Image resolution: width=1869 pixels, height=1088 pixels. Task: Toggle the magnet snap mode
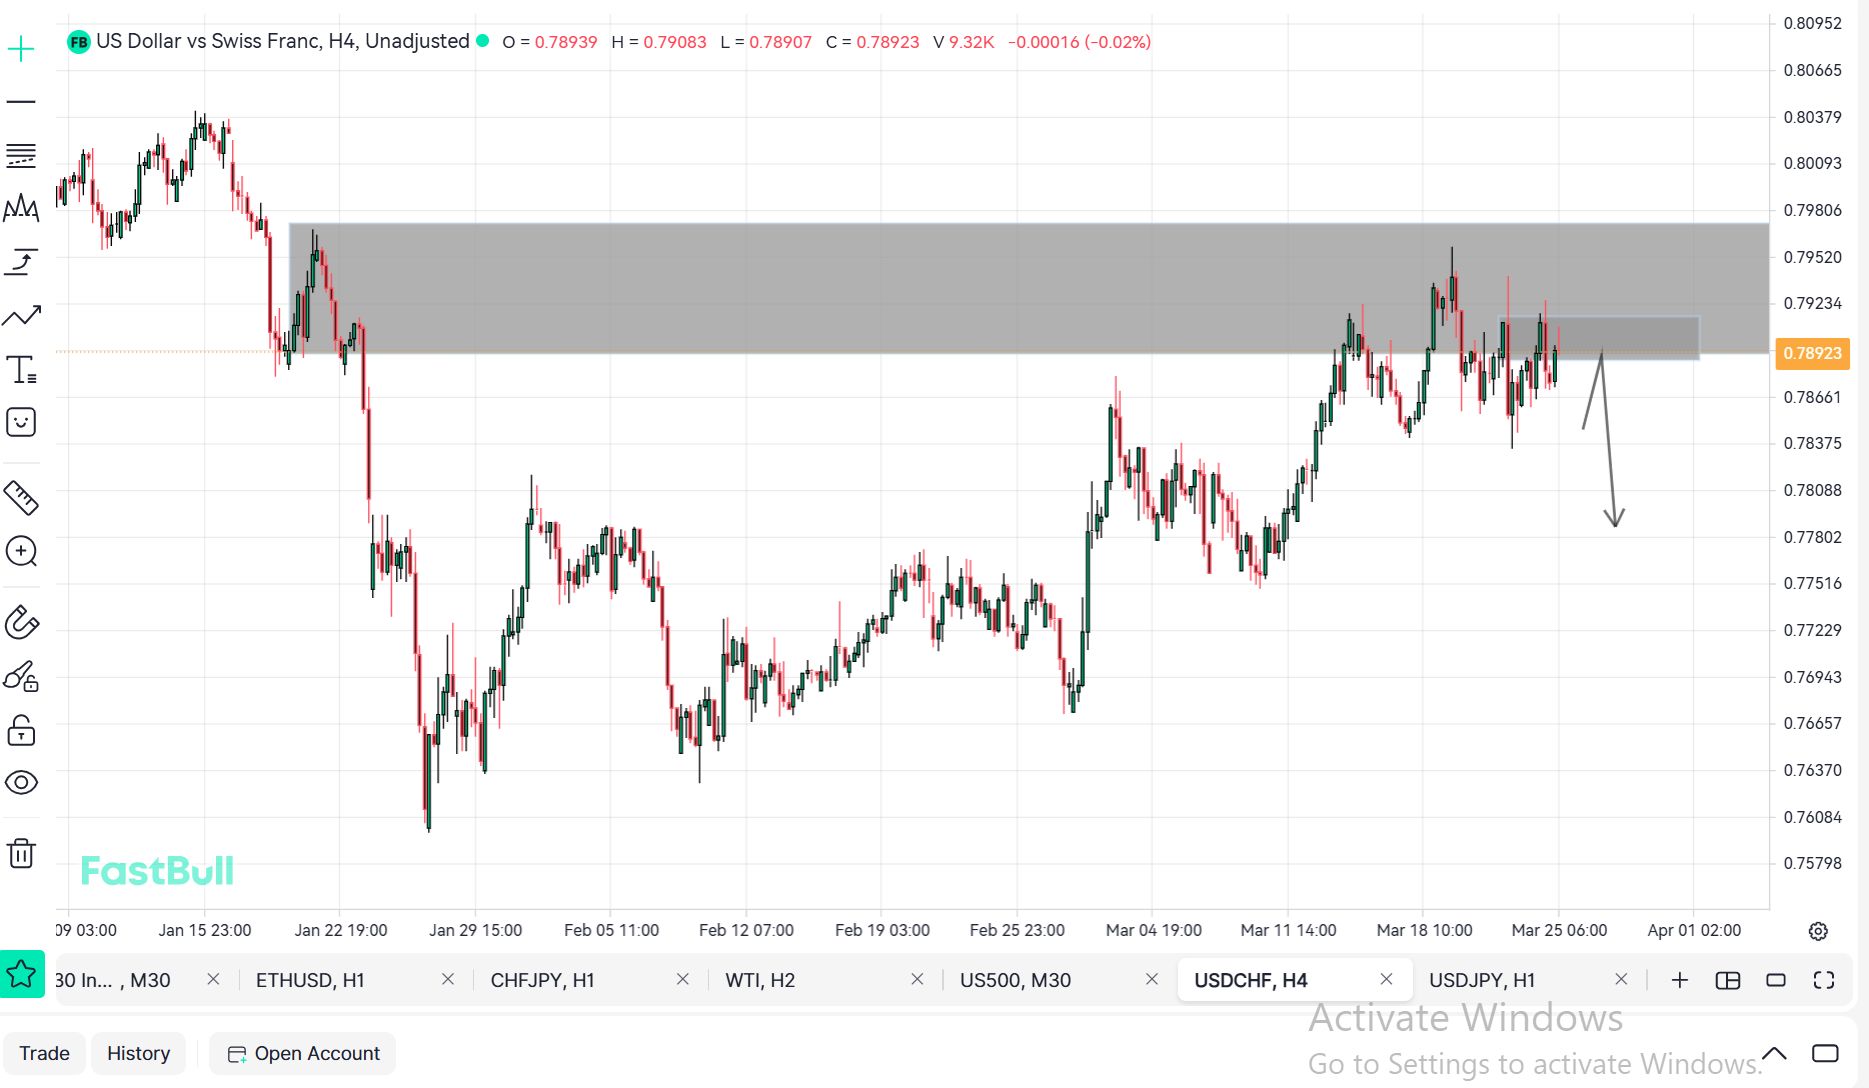21,622
